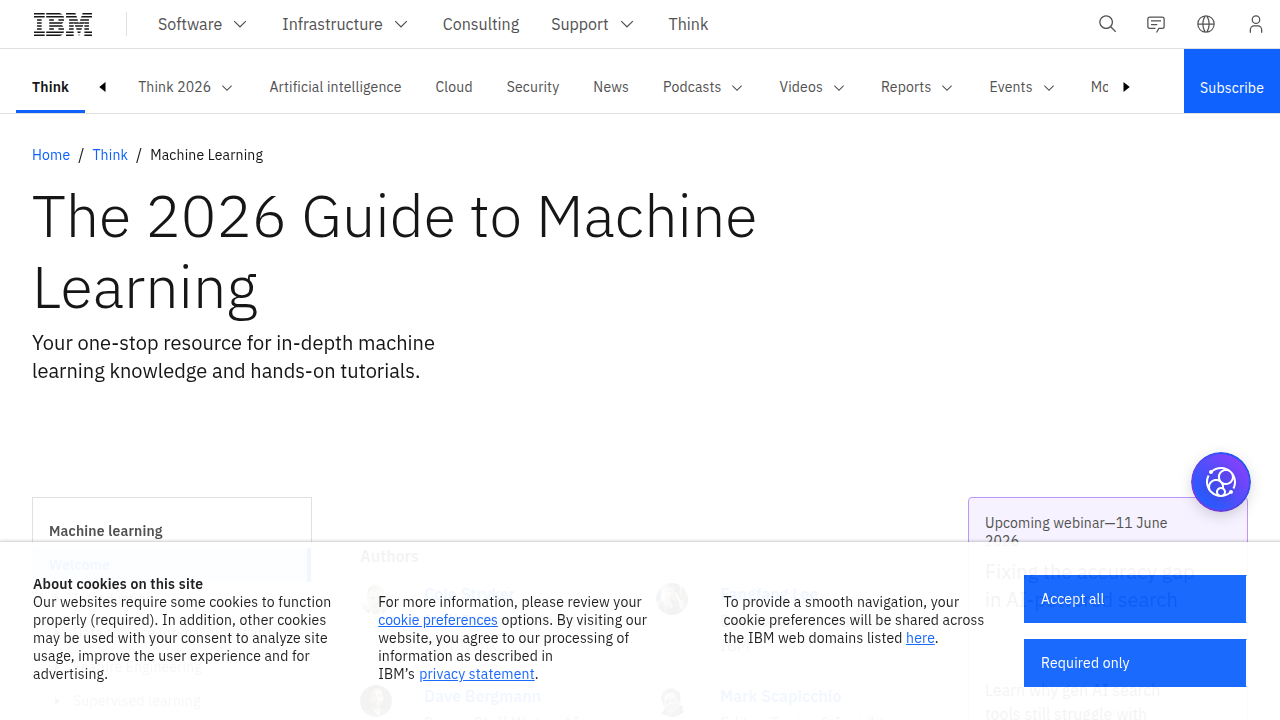The height and width of the screenshot is (720, 1280).
Task: Click 'Machine Learning' breadcrumb text
Action: pyautogui.click(x=207, y=155)
